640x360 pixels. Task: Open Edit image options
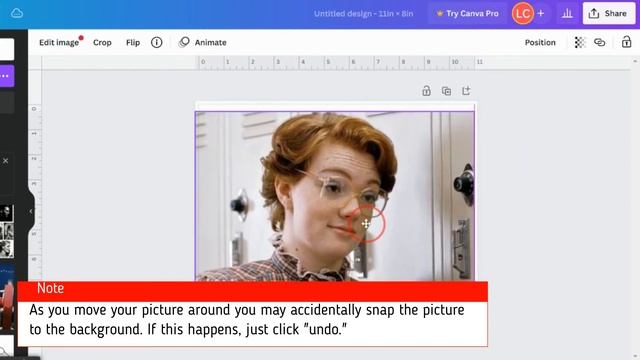point(59,42)
